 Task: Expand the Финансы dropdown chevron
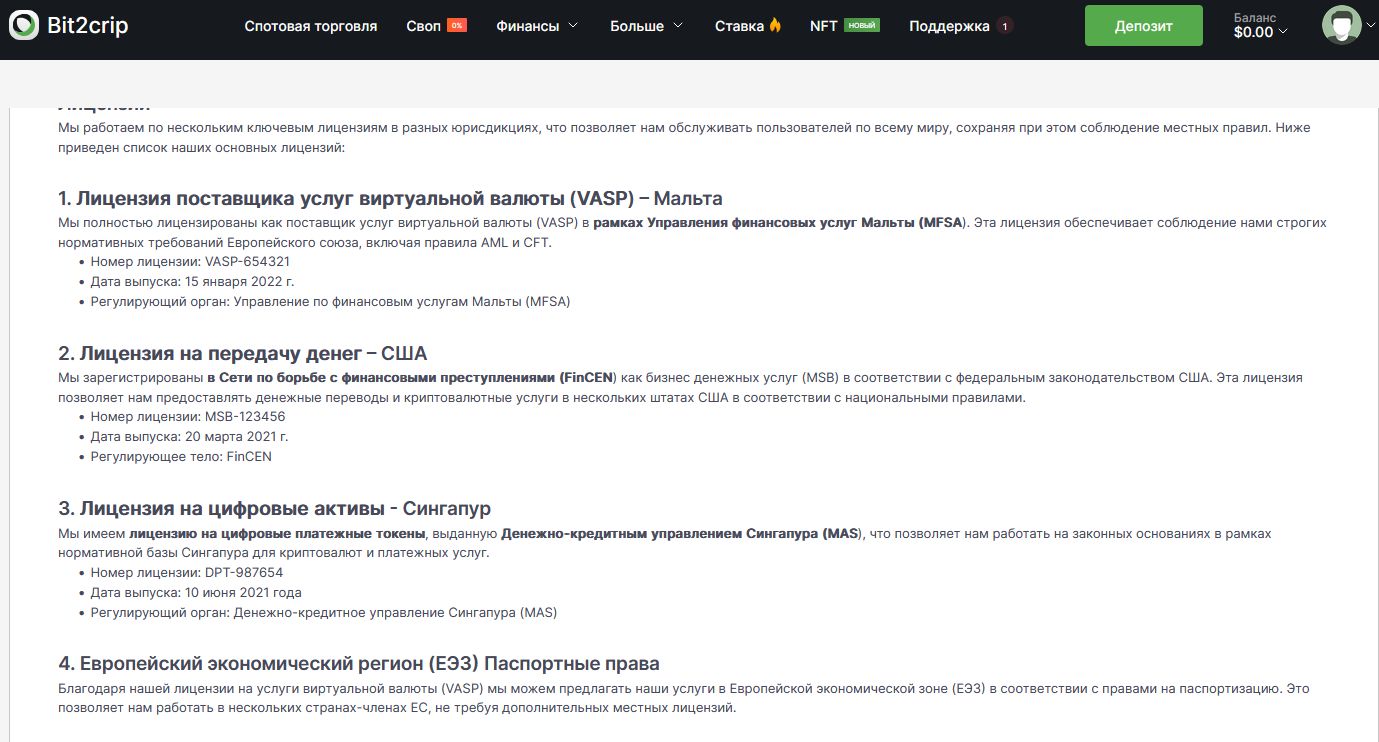573,26
